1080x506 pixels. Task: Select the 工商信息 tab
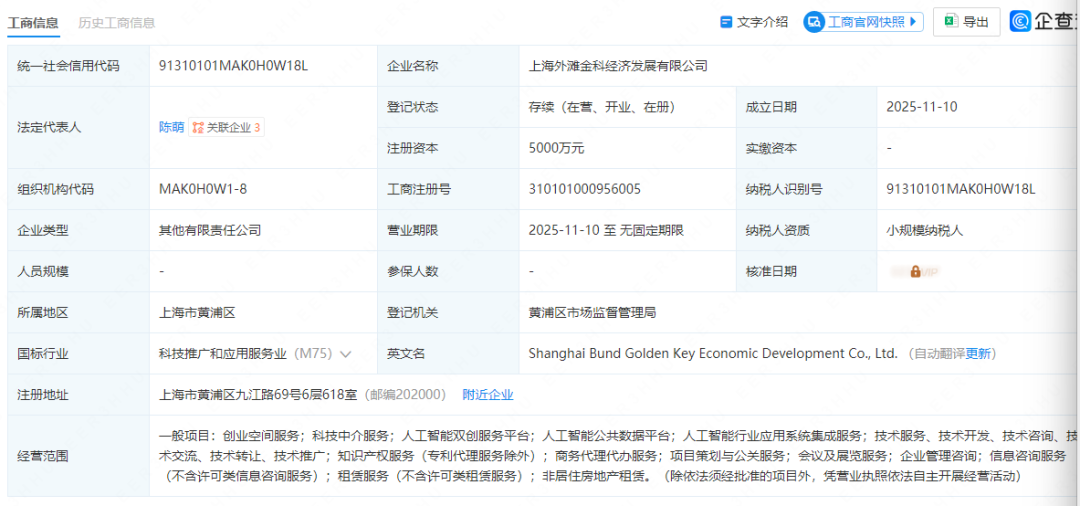32,23
